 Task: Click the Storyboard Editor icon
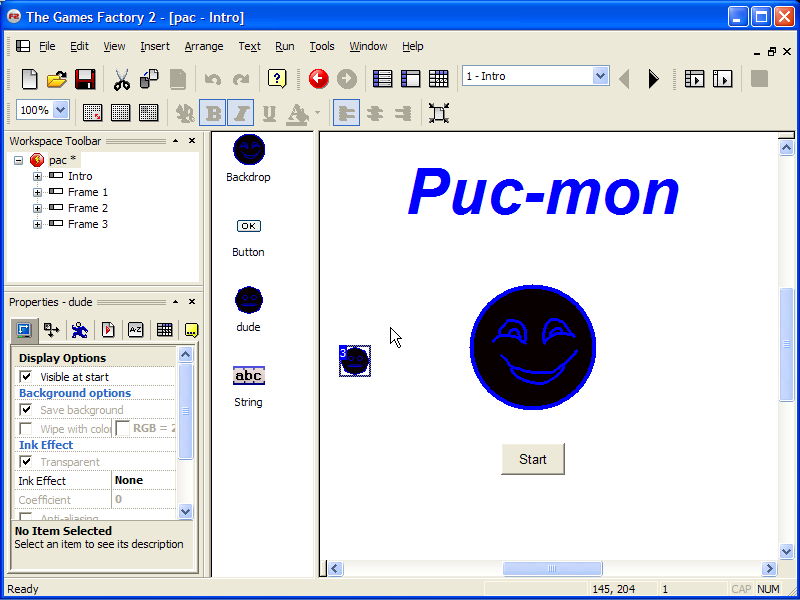(x=382, y=79)
